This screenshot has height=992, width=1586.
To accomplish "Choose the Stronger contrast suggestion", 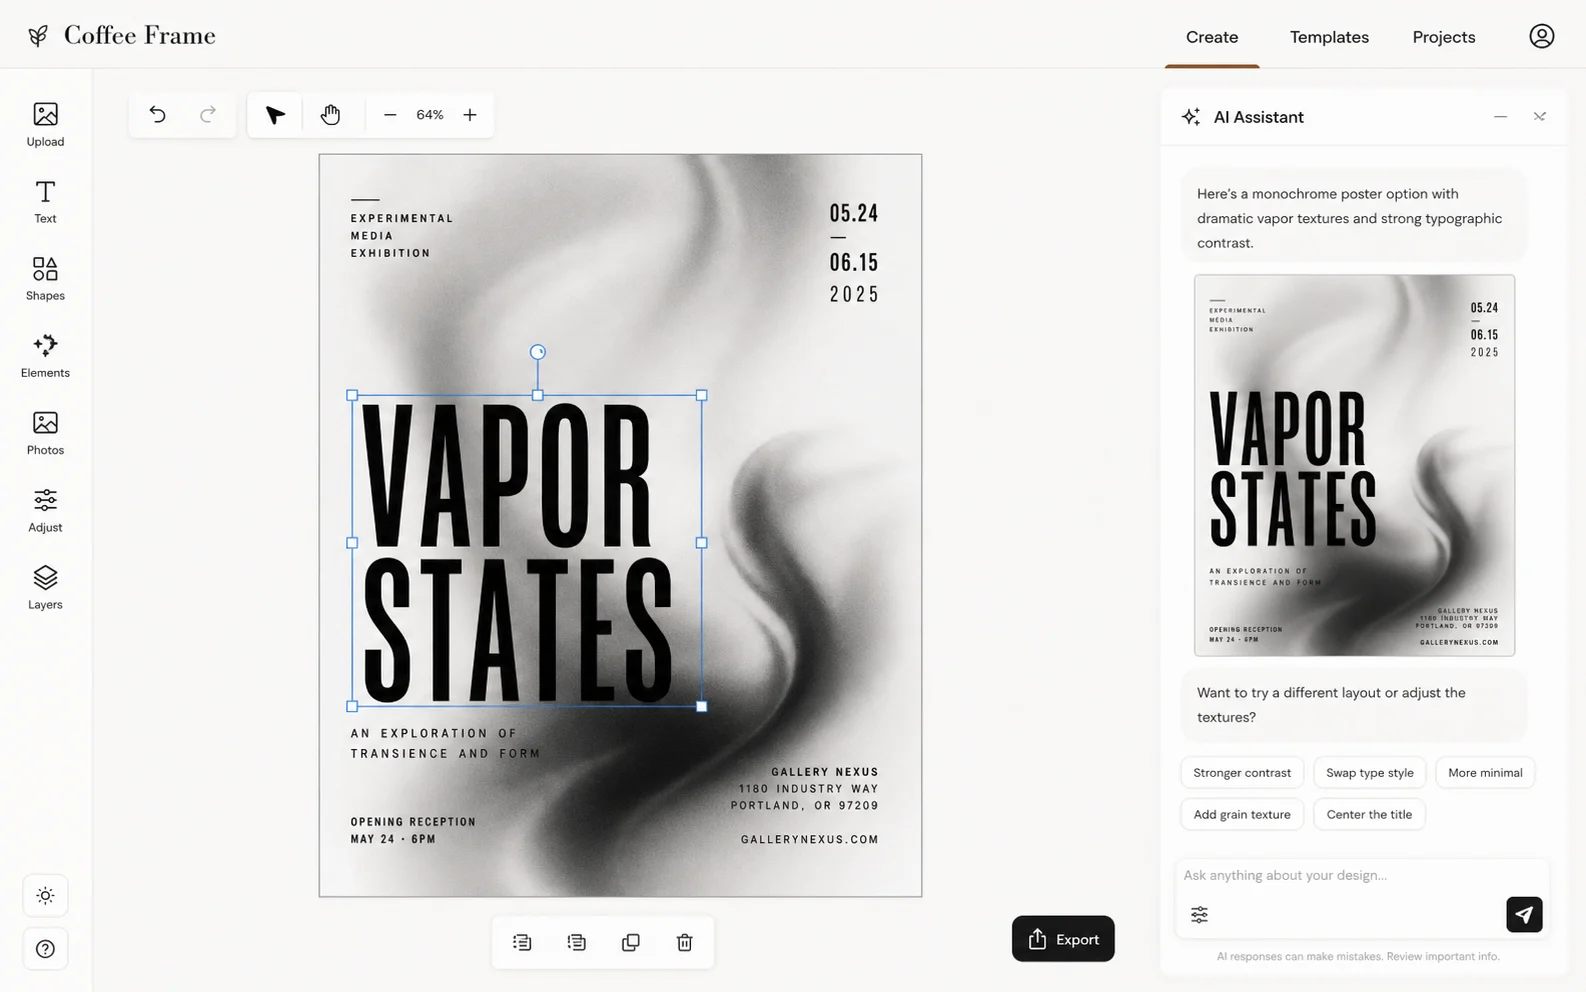I will coord(1241,772).
